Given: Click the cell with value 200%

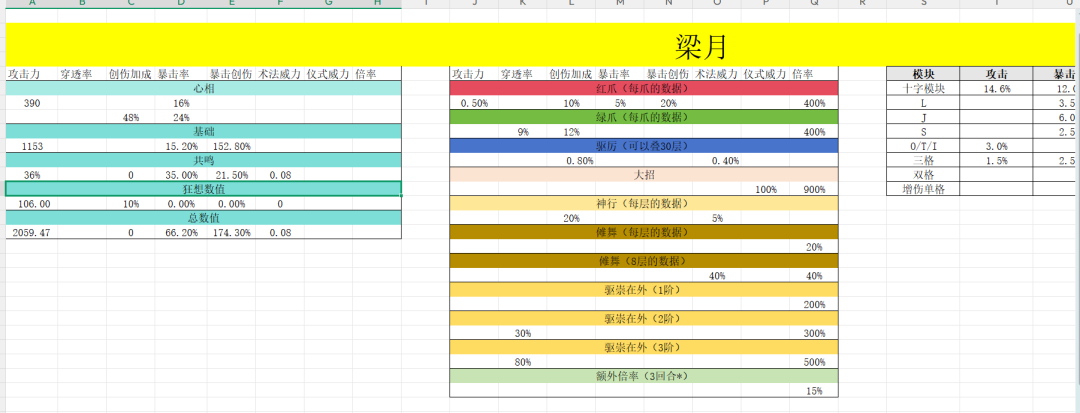Looking at the screenshot, I should pos(814,304).
